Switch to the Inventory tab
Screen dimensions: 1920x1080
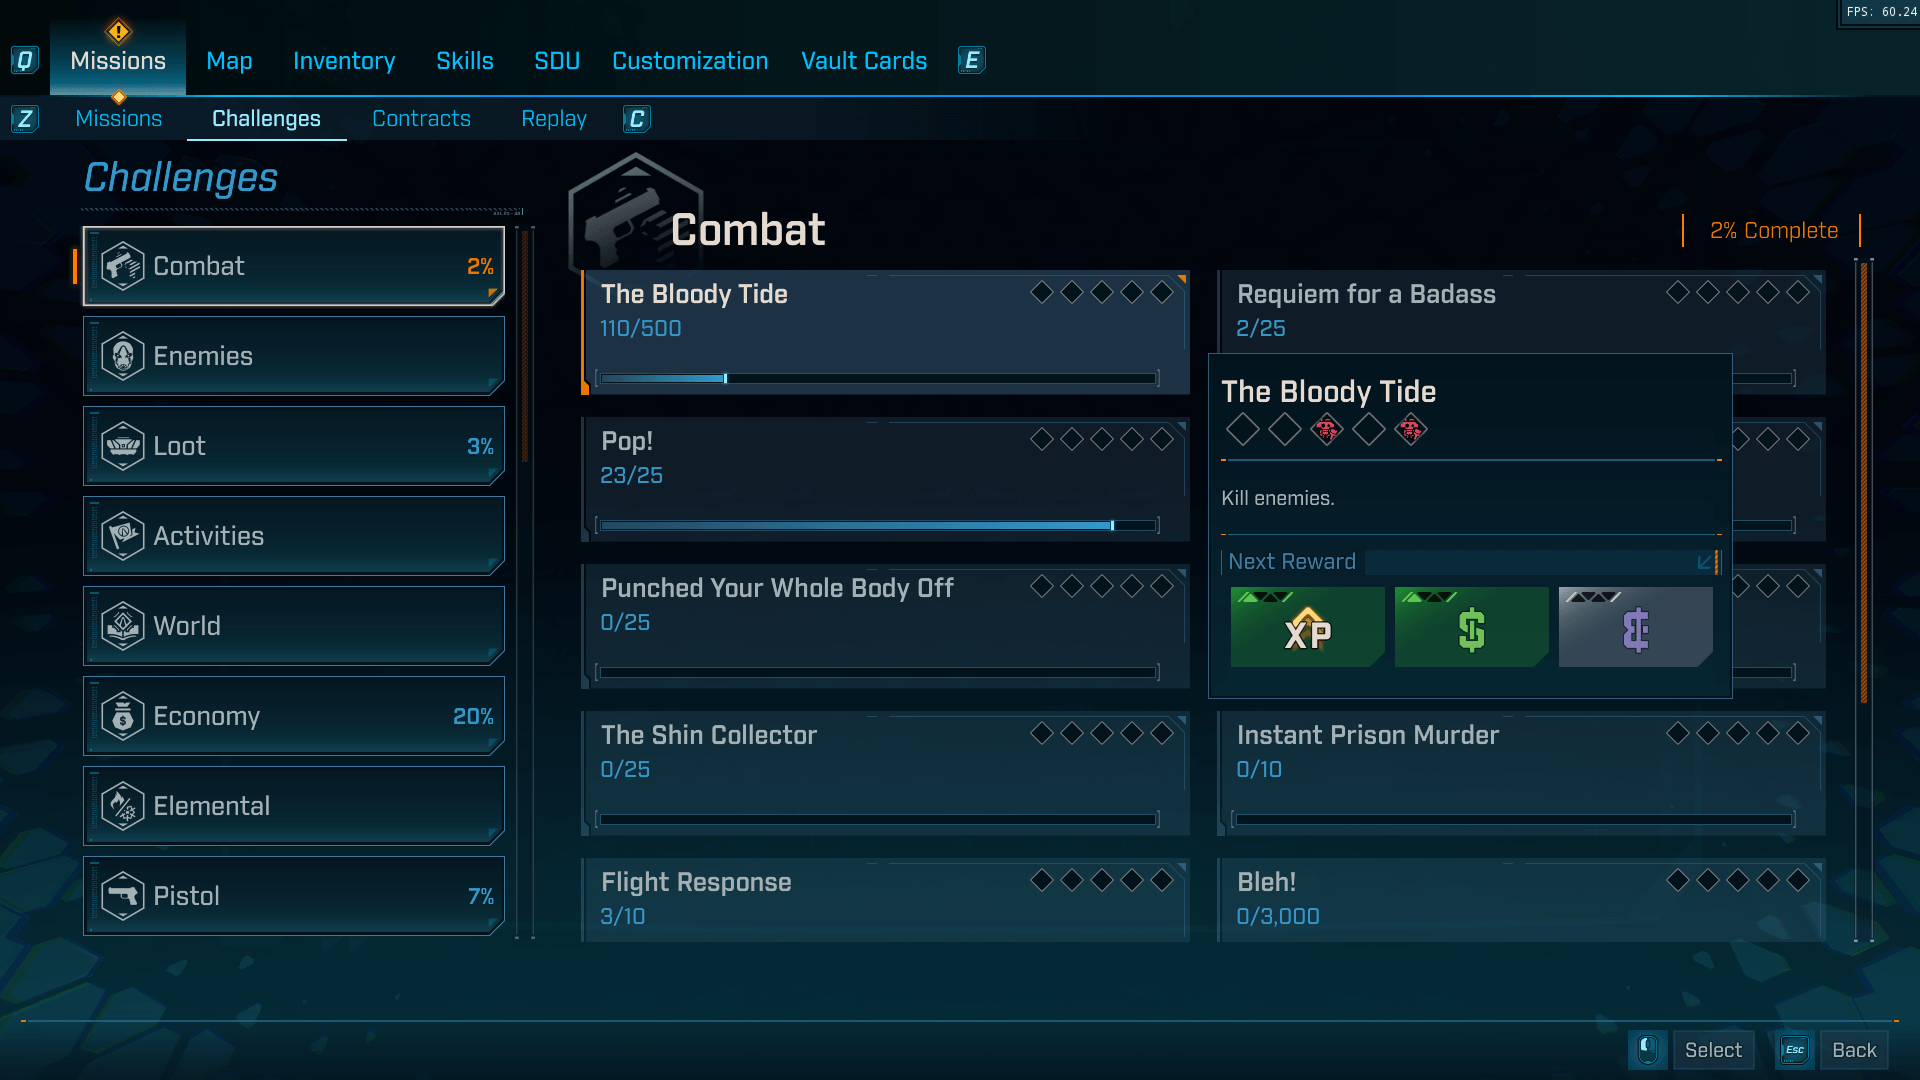tap(344, 61)
